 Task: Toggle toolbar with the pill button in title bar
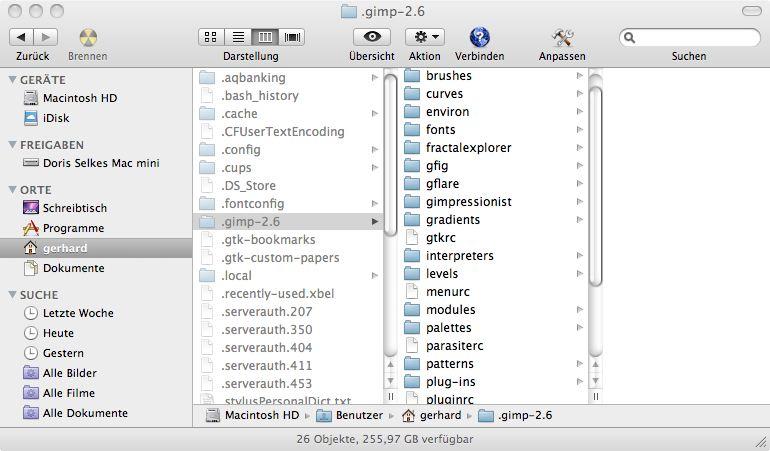click(751, 11)
